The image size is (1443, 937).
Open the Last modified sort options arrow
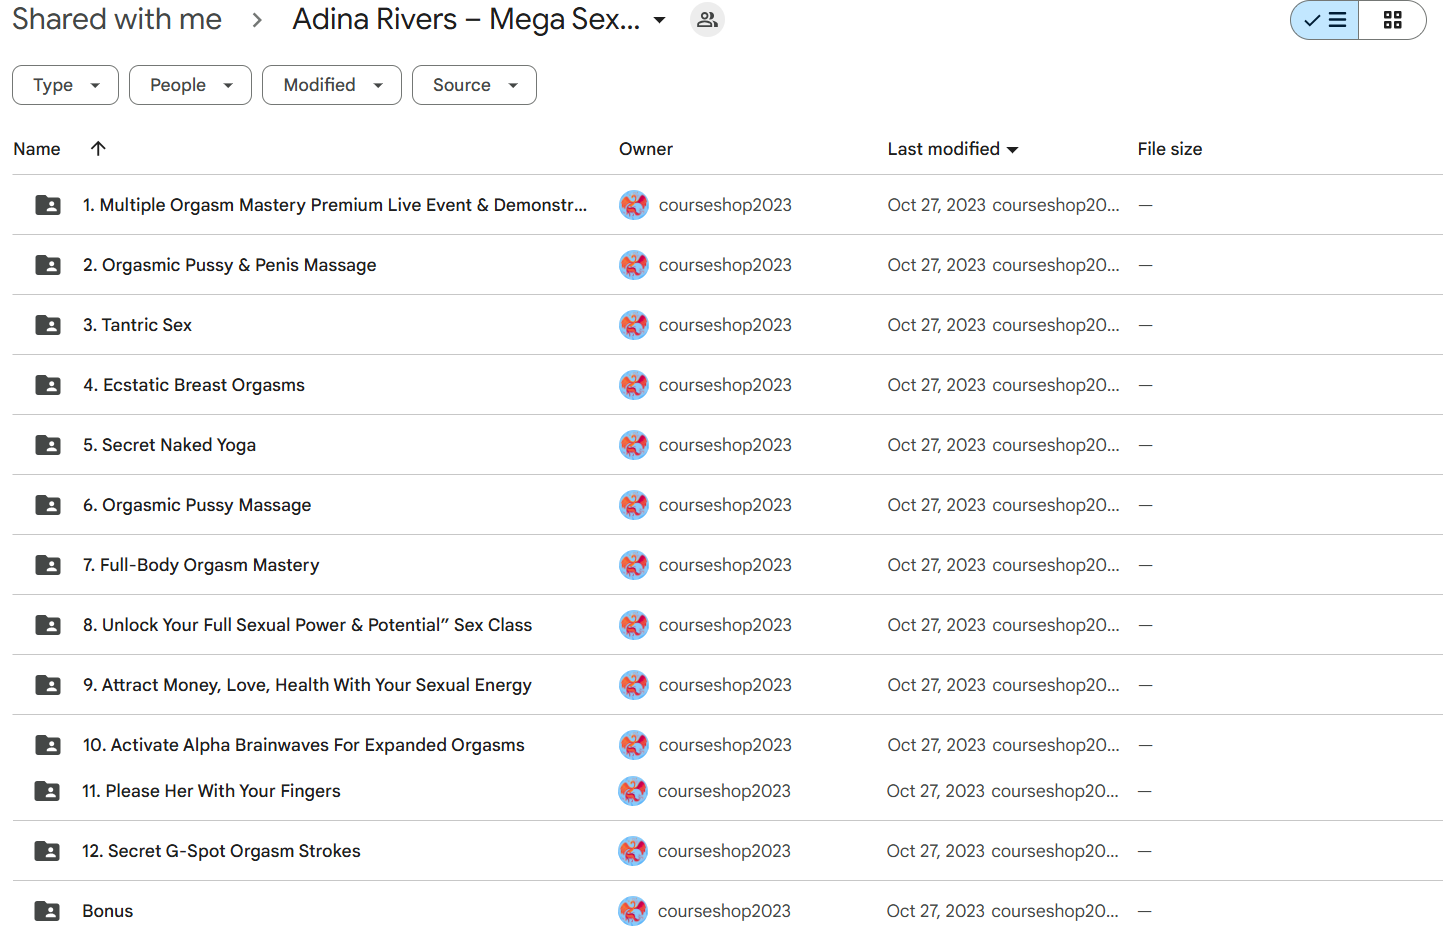click(1012, 150)
